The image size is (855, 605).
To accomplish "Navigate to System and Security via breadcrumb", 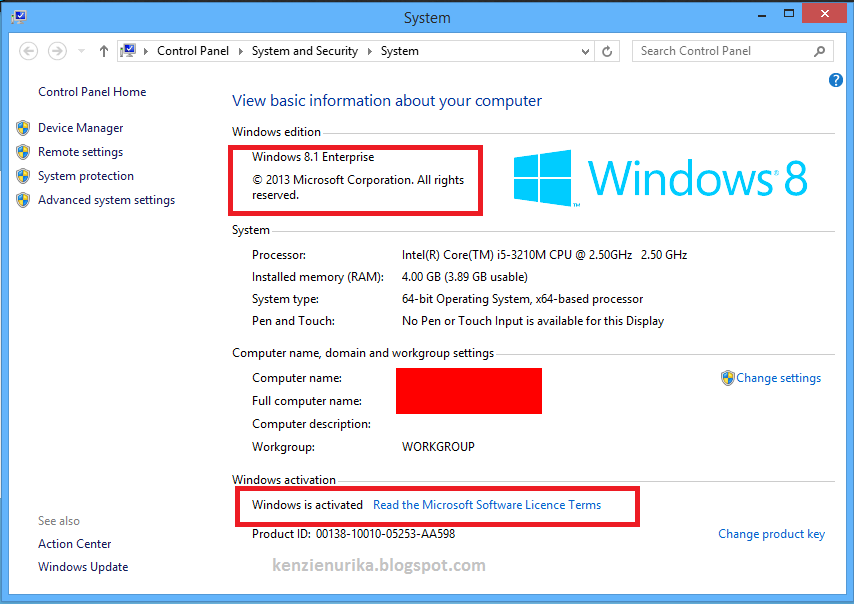I will (305, 50).
